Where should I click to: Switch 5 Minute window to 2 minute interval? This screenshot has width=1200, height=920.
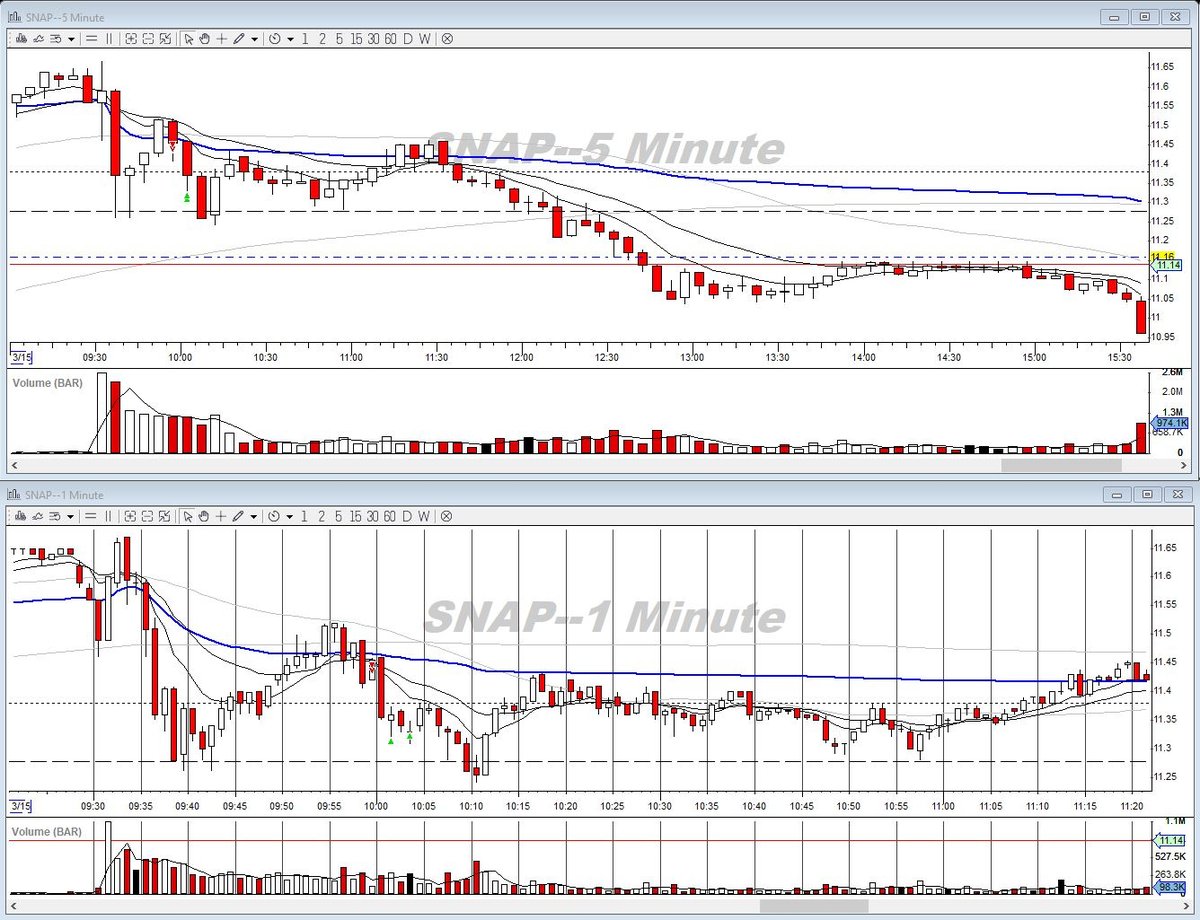click(322, 39)
